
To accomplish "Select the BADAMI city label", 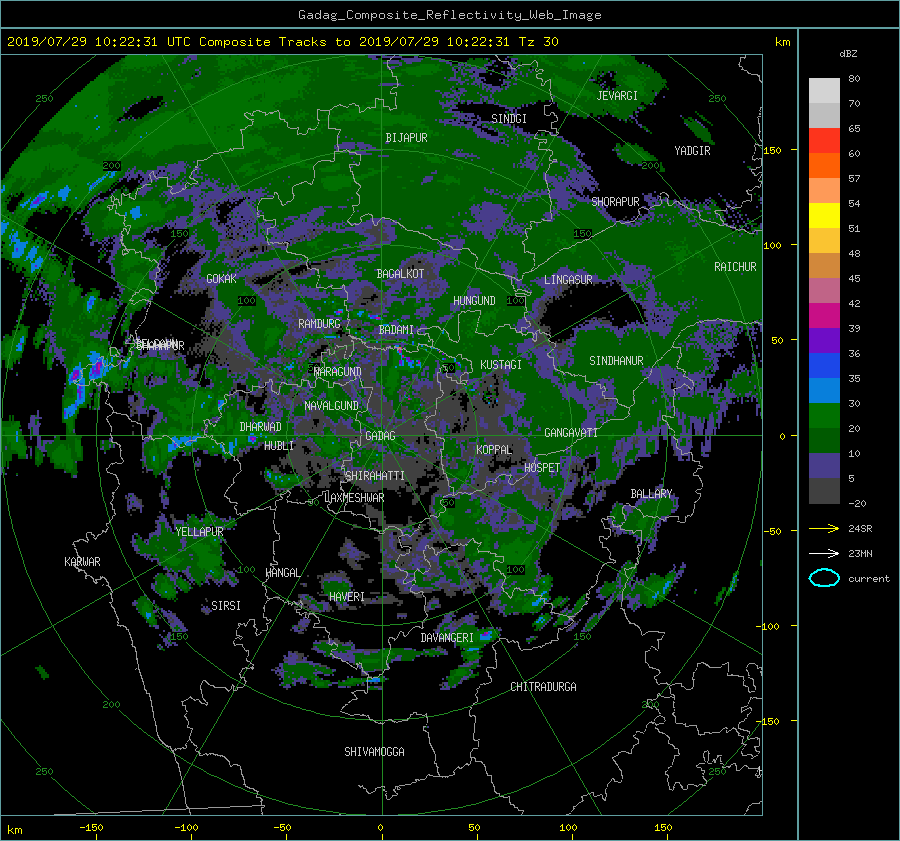I will point(396,330).
